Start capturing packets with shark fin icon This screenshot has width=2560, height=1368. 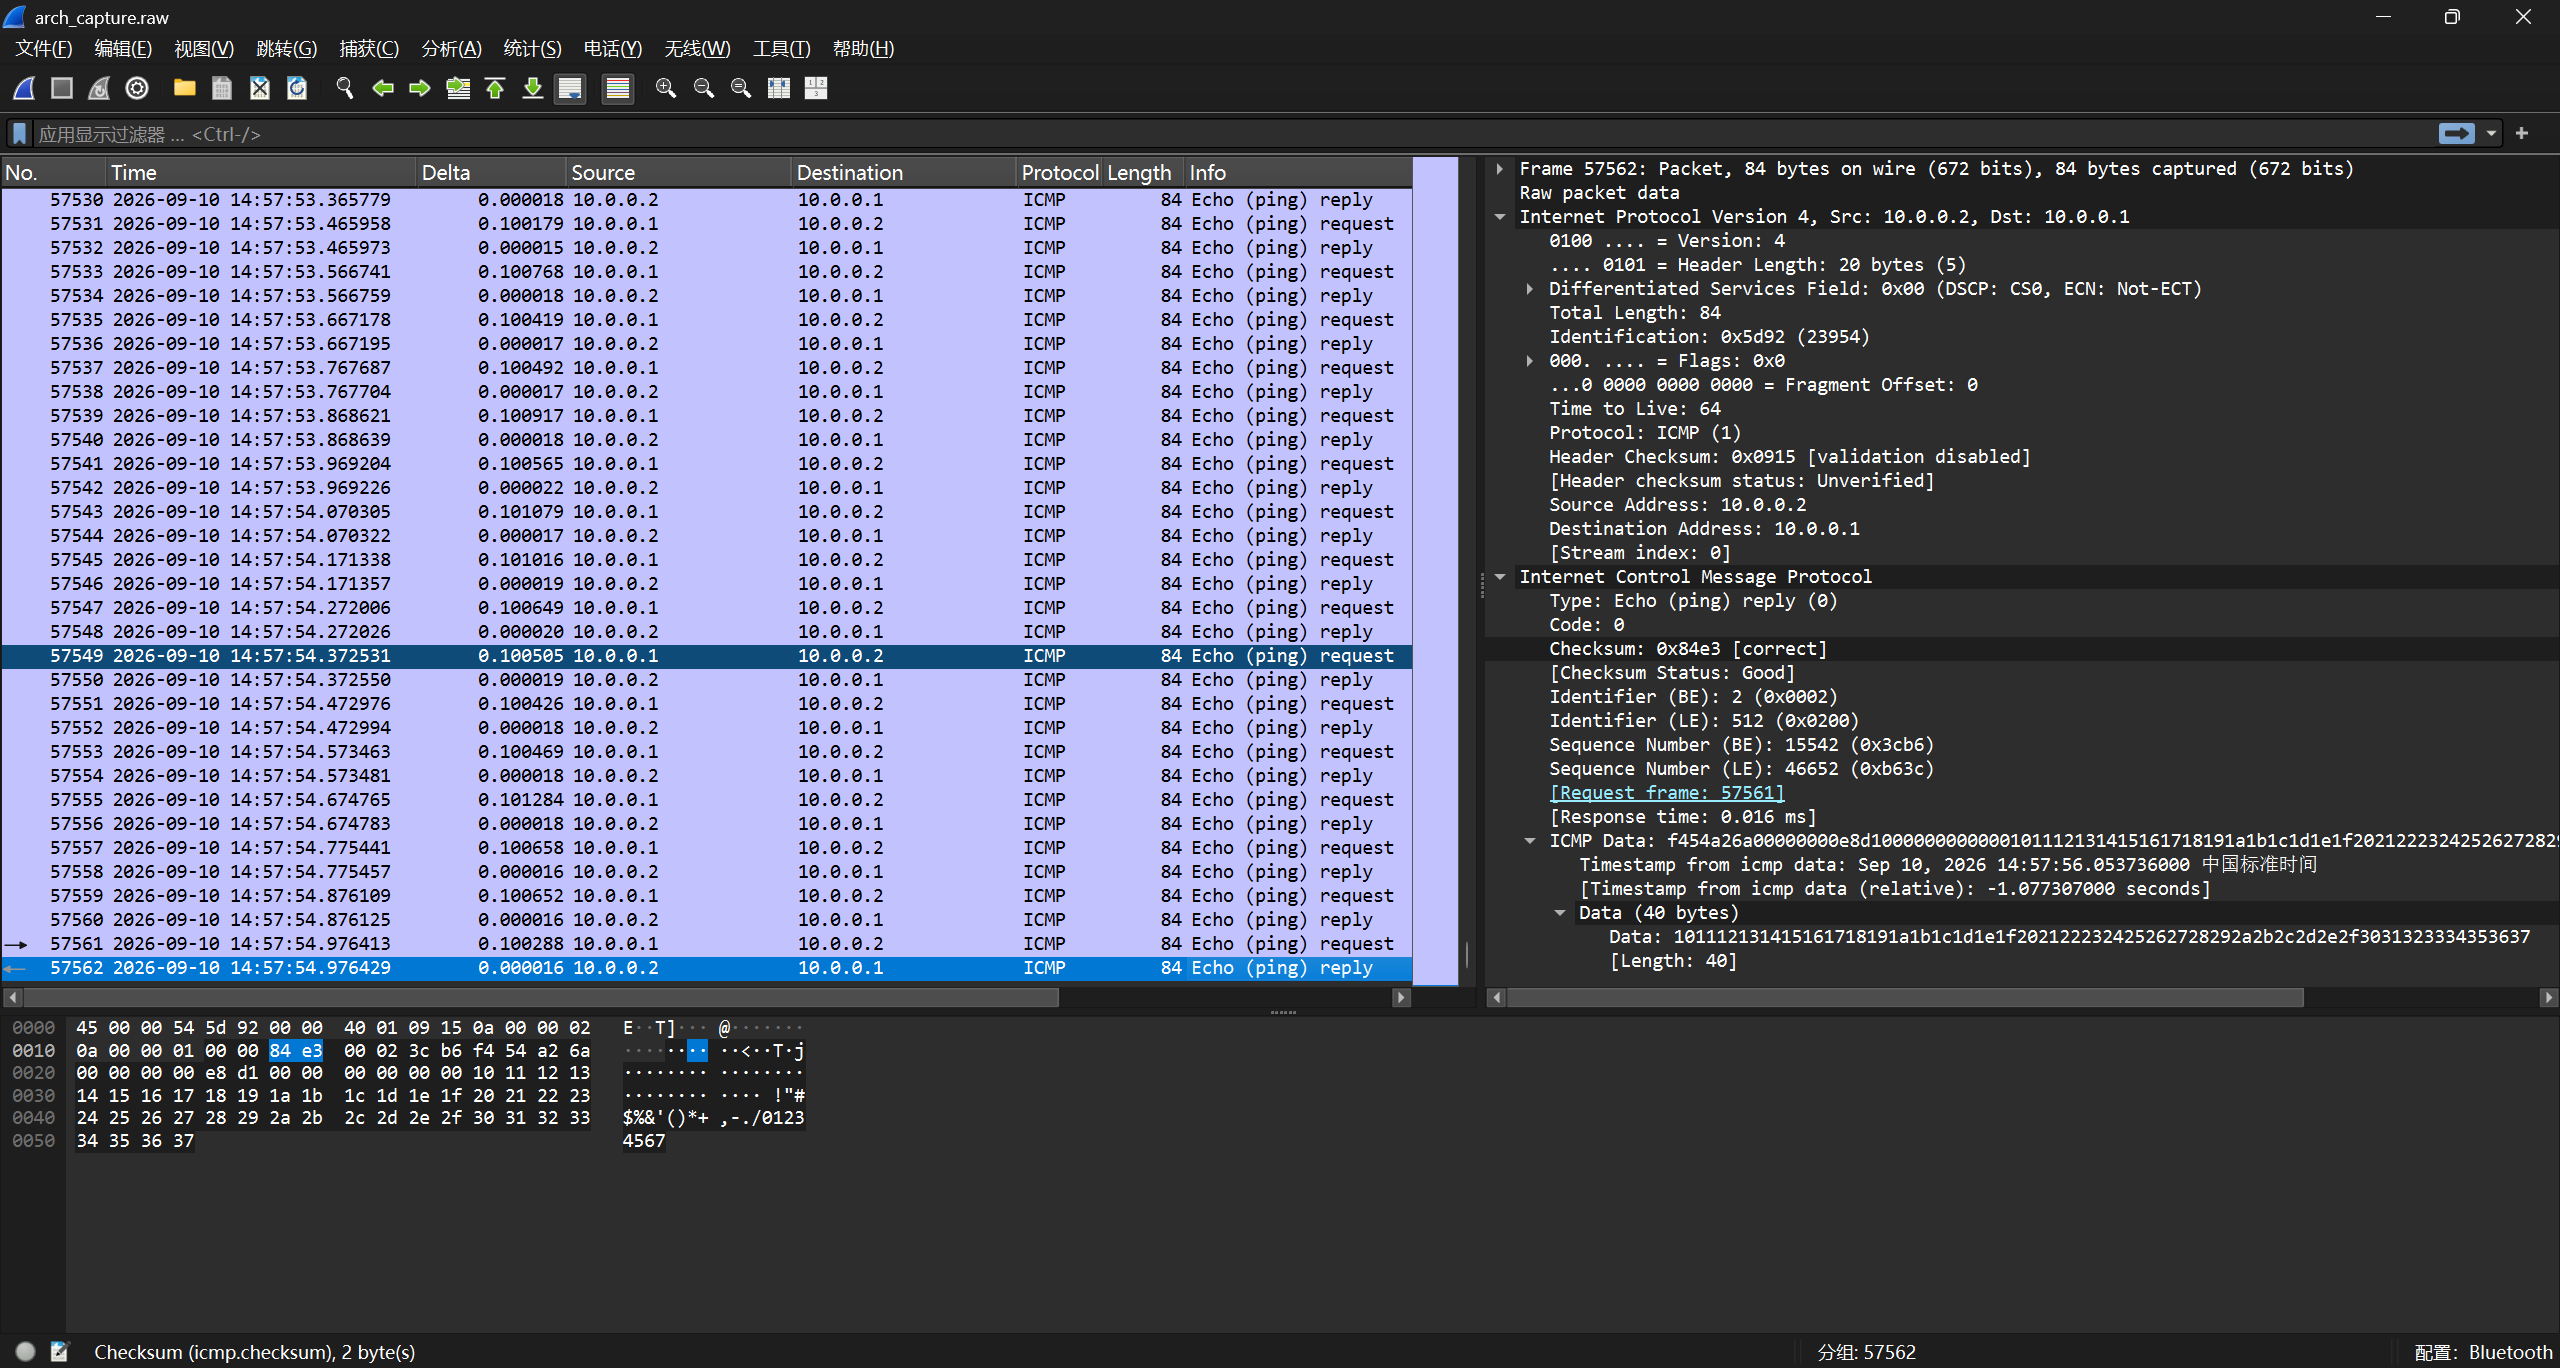coord(25,88)
